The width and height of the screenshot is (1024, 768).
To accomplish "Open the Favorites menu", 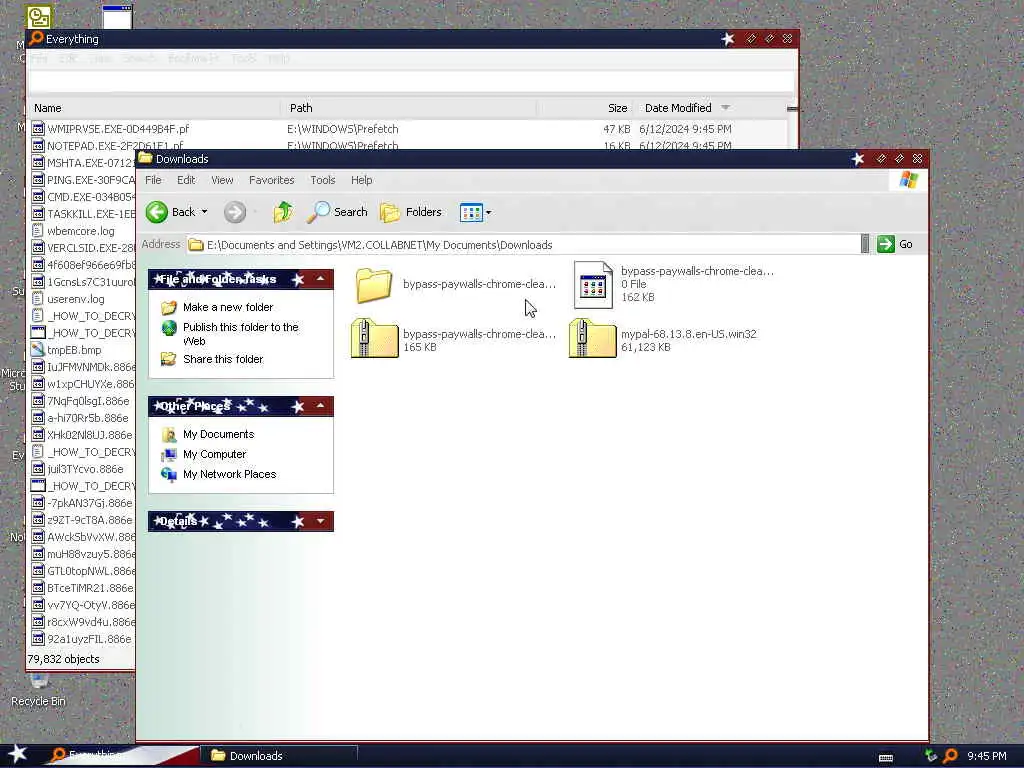I will pyautogui.click(x=272, y=180).
